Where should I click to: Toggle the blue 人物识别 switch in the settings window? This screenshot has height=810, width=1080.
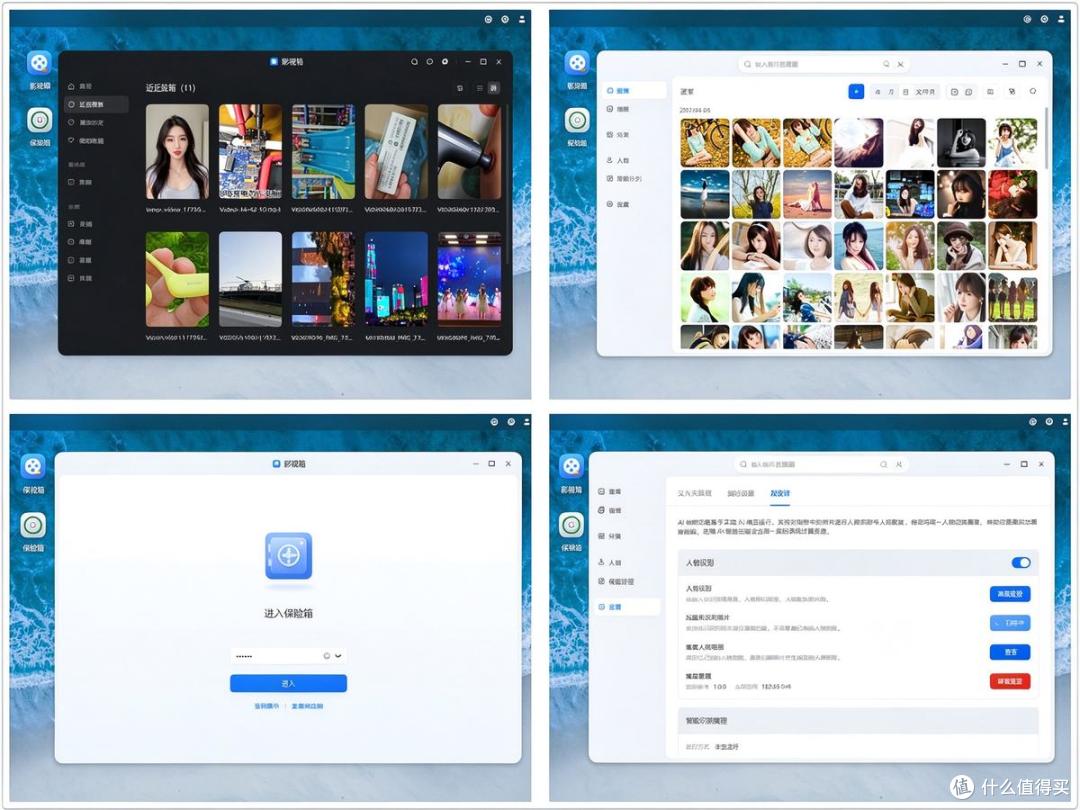[x=1021, y=563]
